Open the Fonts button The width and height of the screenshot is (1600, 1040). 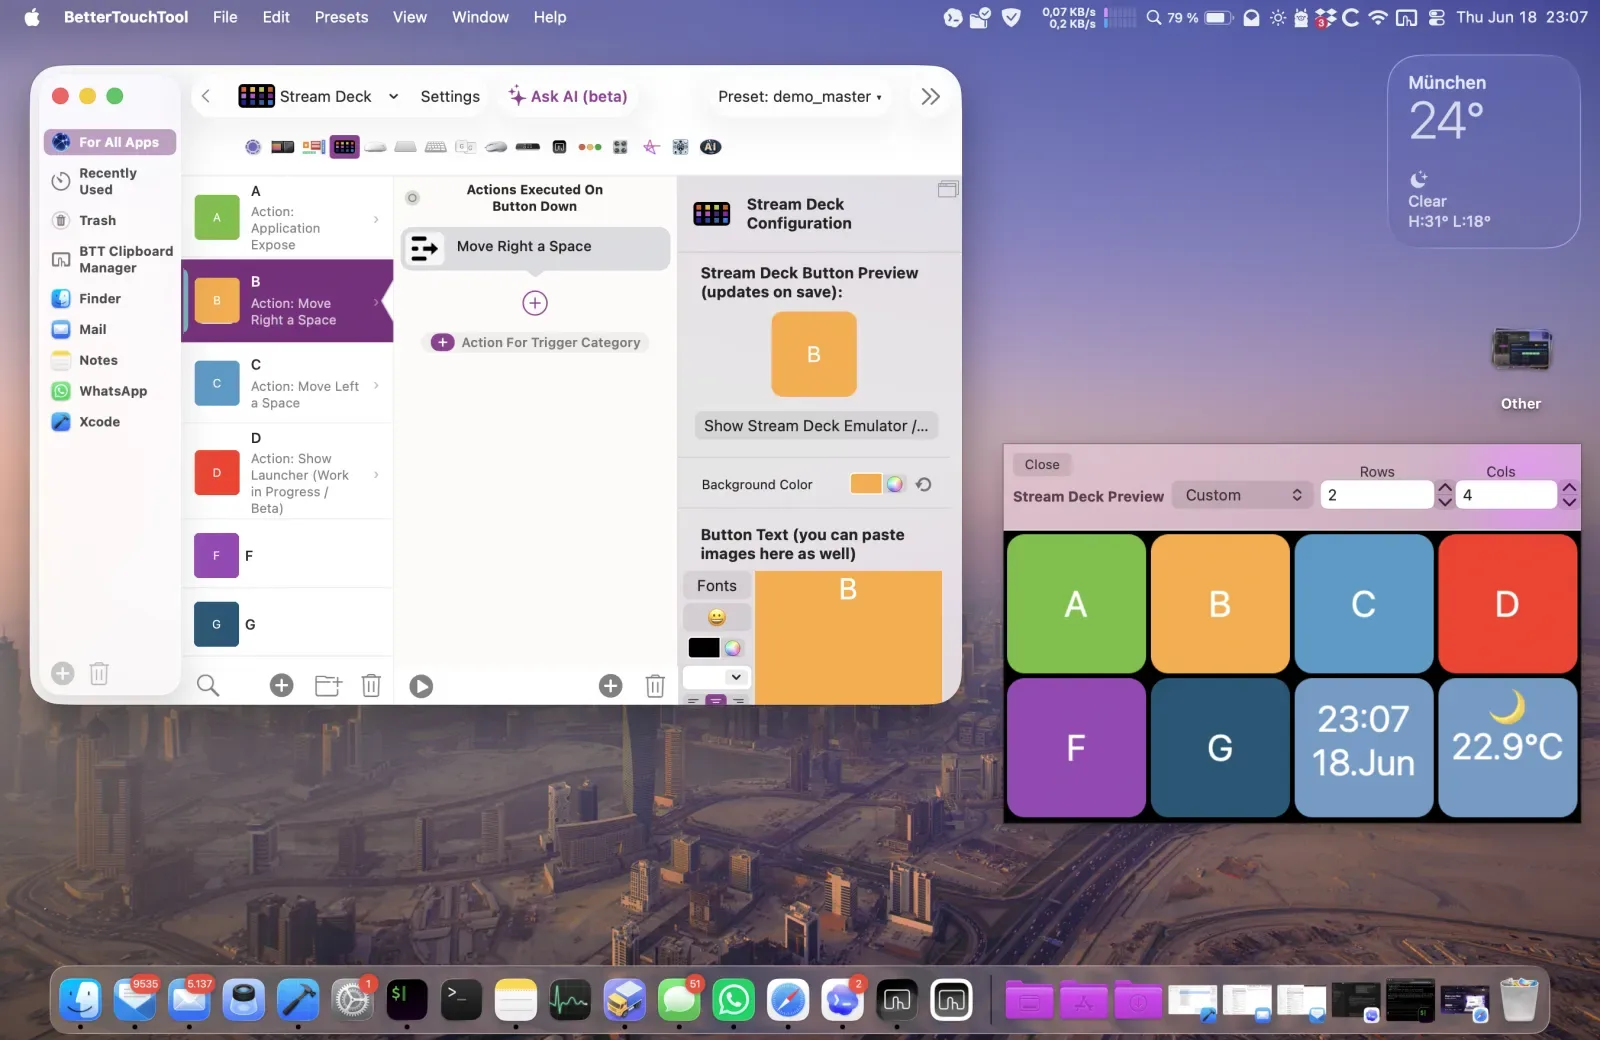pyautogui.click(x=717, y=586)
